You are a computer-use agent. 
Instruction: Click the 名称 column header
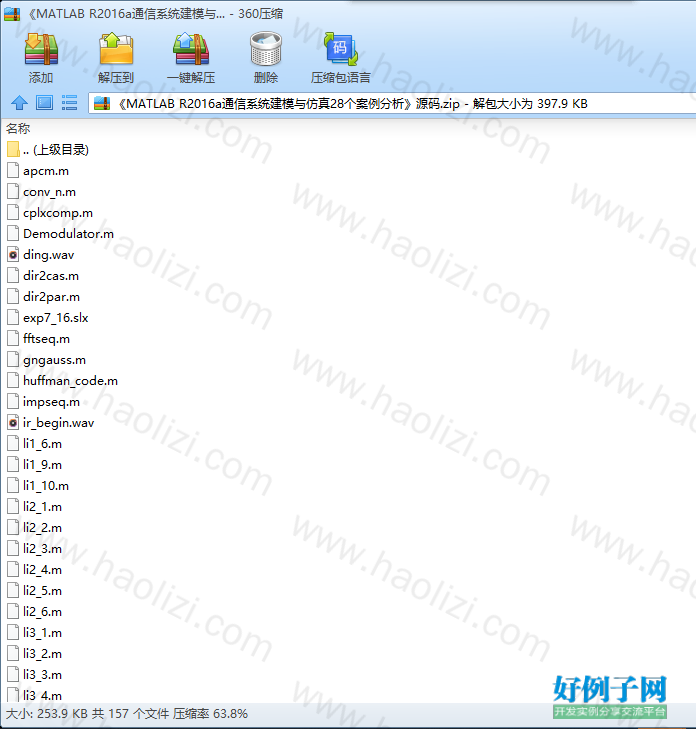[18, 128]
